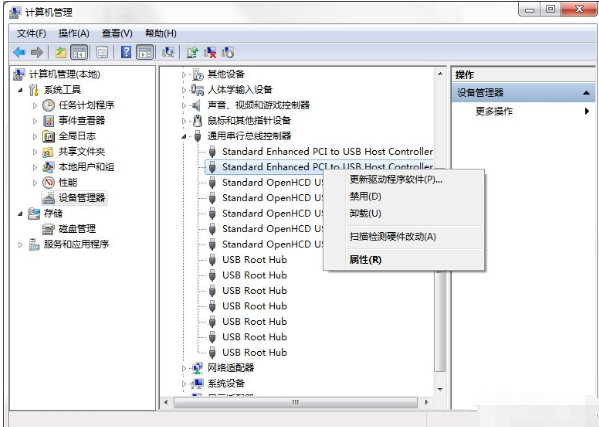Open the 查看(V) menu

[x=117, y=34]
